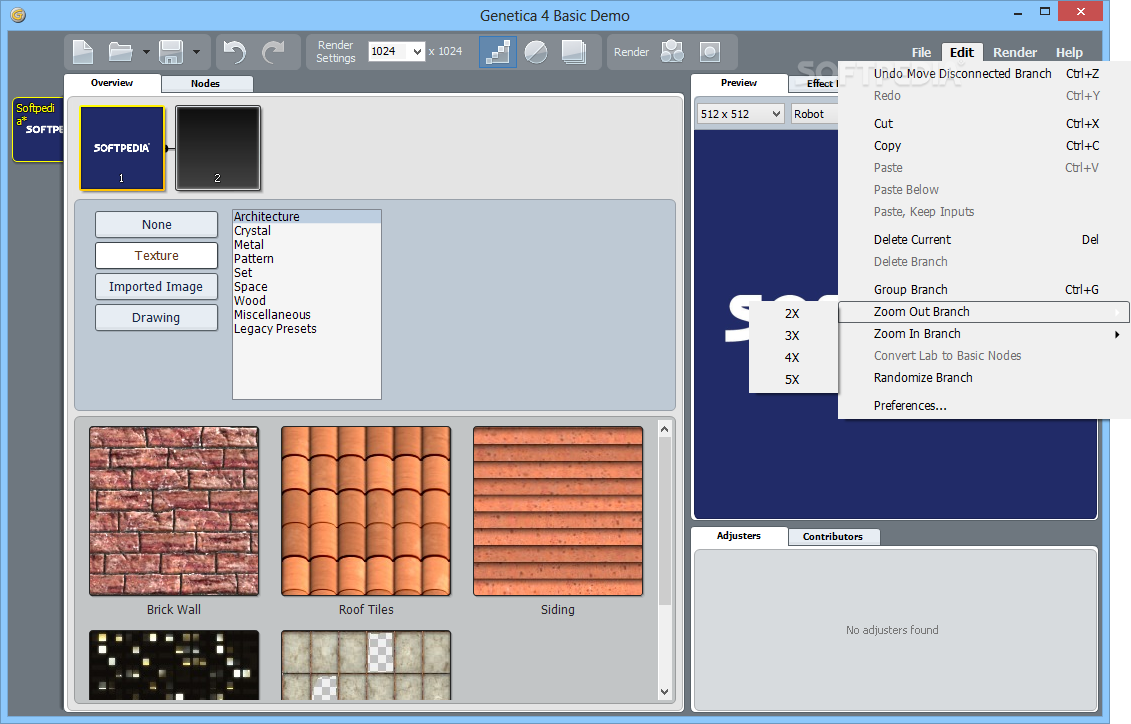The image size is (1131, 724).
Task: Choose the Siding texture thumbnail
Action: click(558, 511)
